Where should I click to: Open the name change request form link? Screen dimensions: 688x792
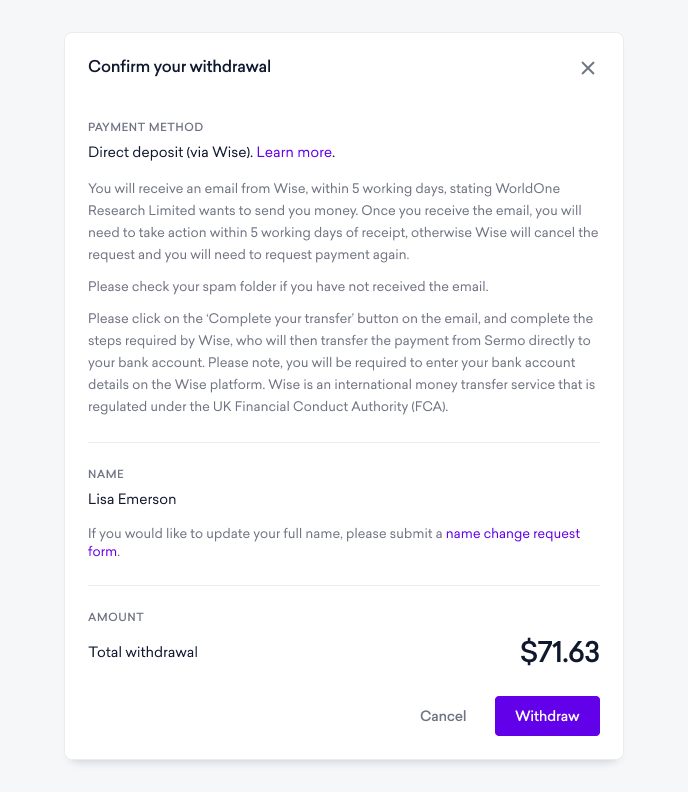click(x=513, y=533)
